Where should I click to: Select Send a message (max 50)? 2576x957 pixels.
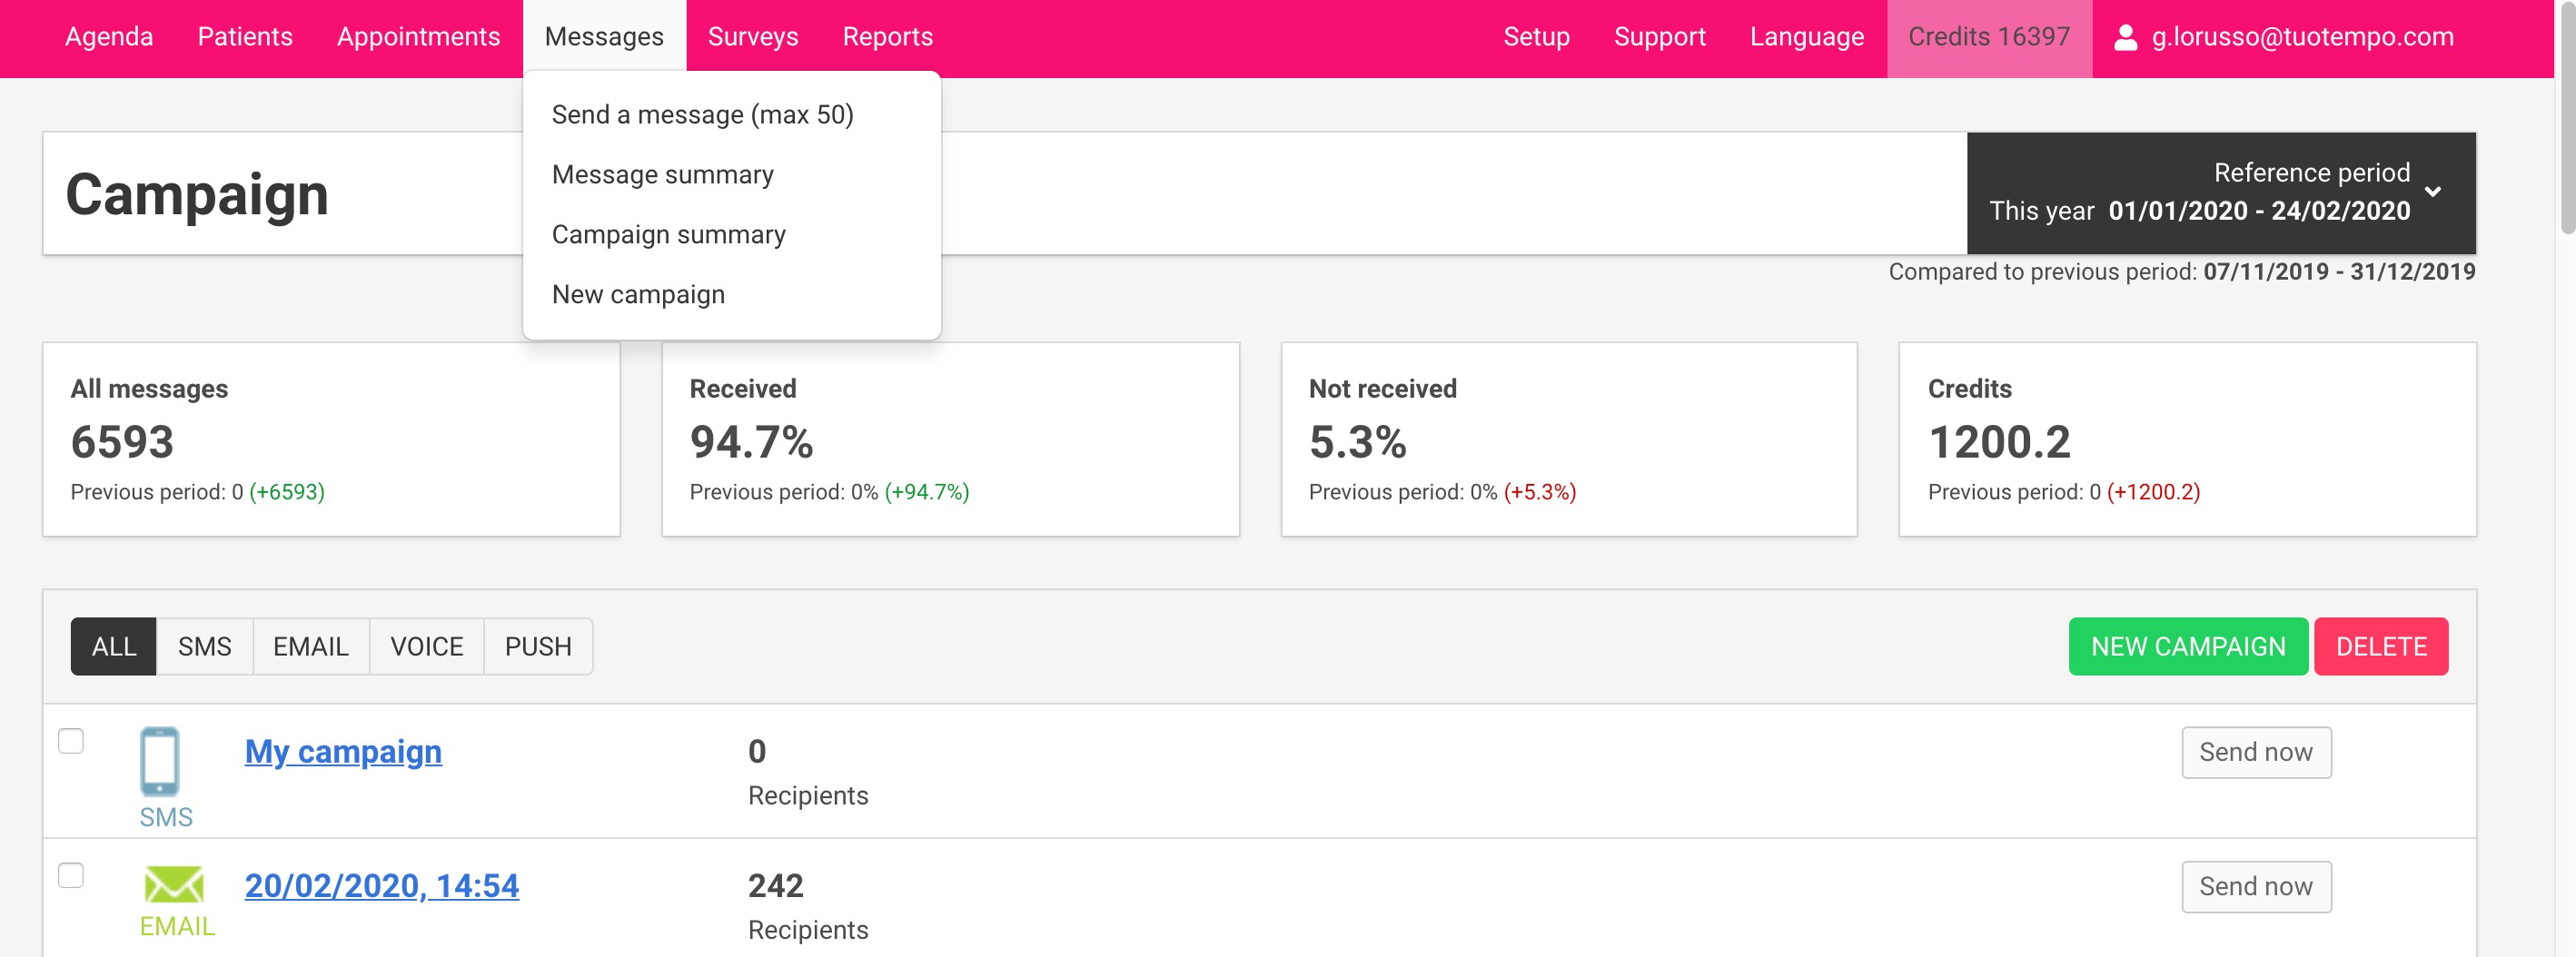point(702,114)
